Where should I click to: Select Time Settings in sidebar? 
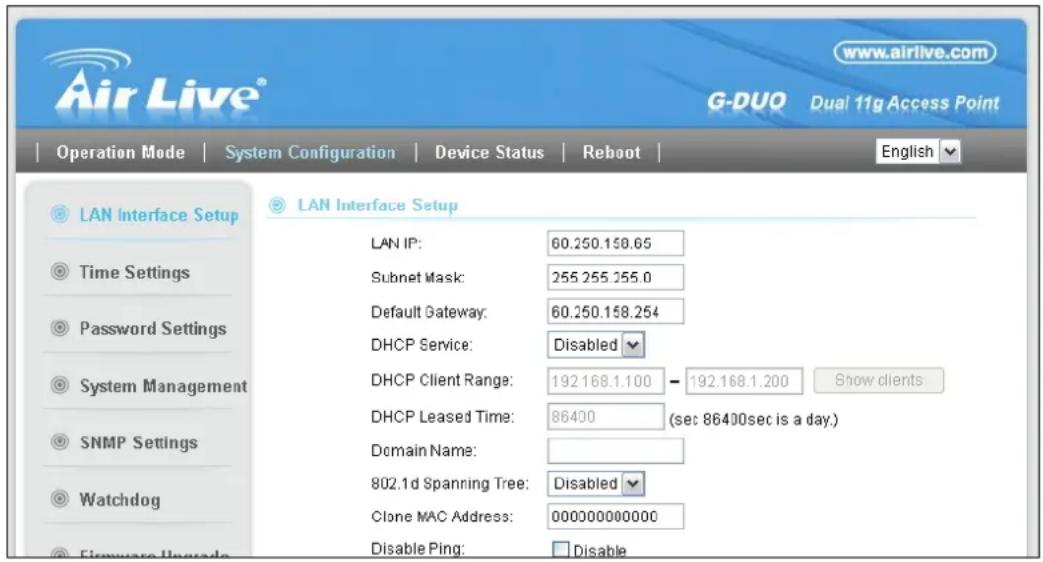click(x=134, y=272)
